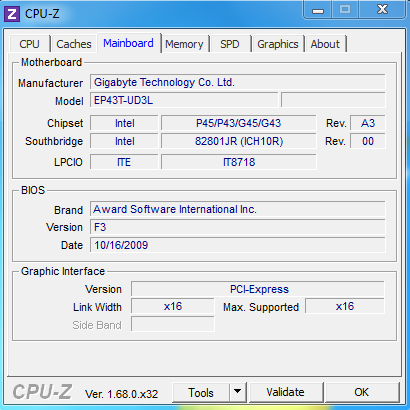410x410 pixels.
Task: Click the BIOS group heading
Action: (33, 190)
